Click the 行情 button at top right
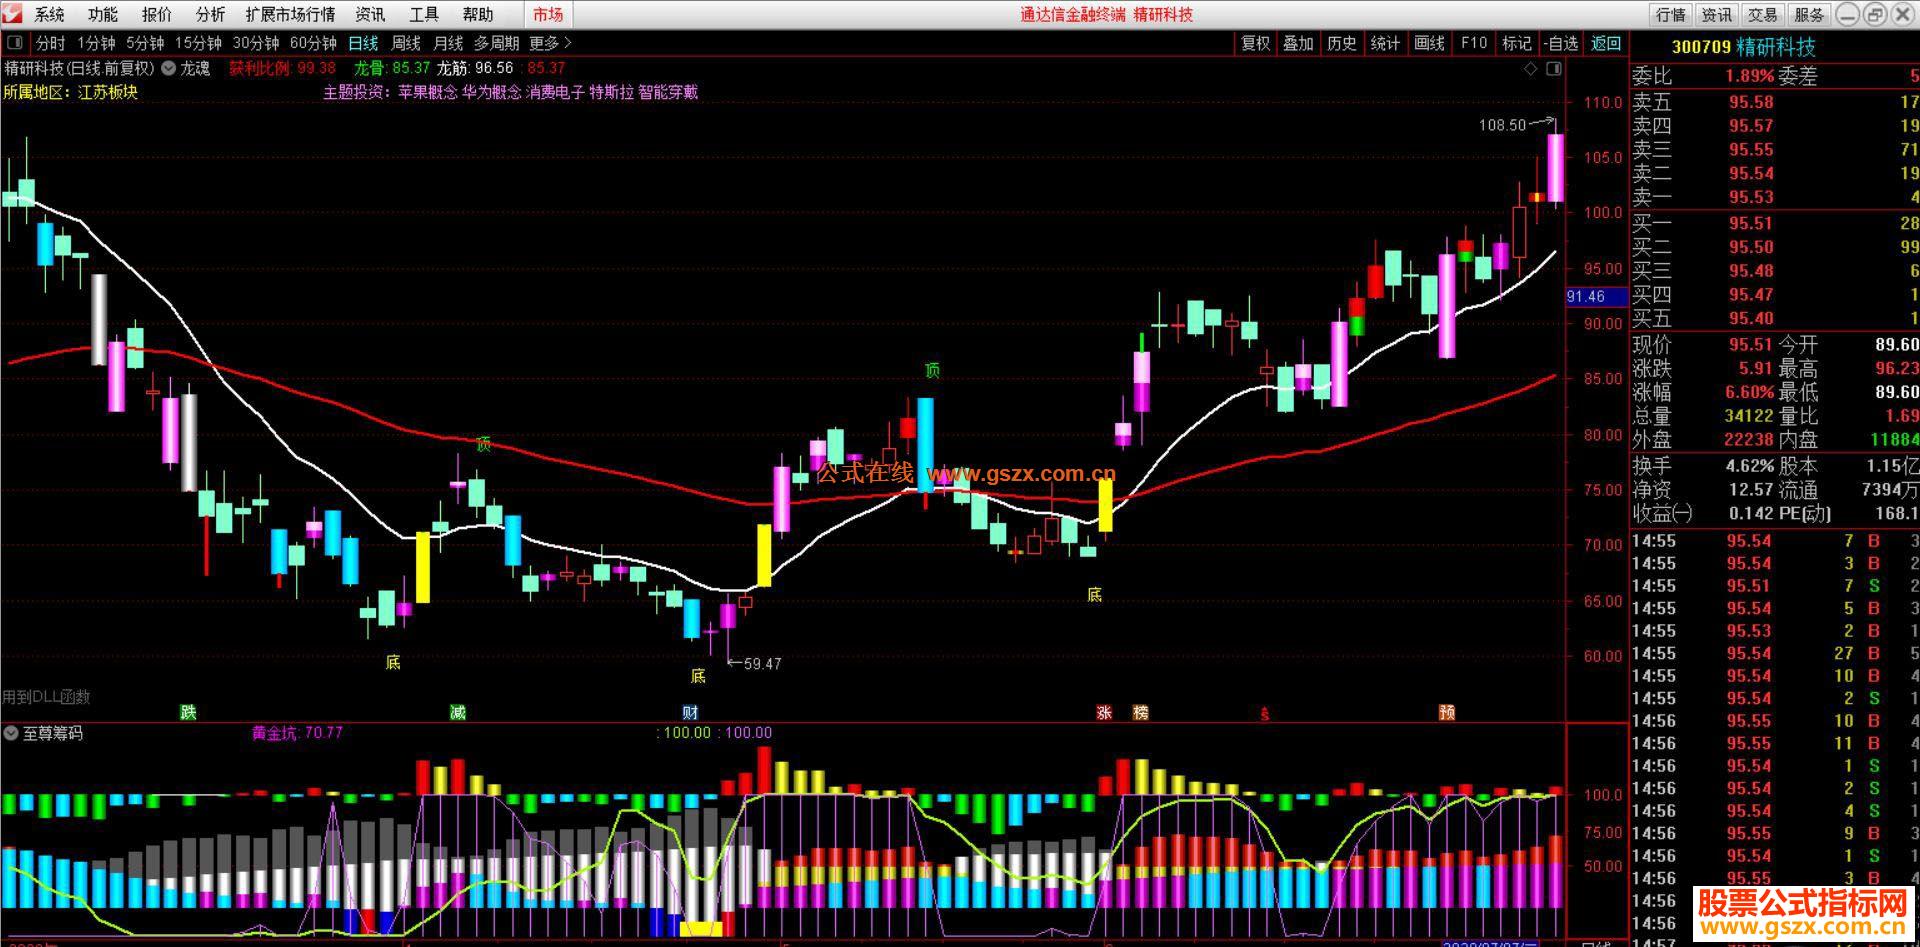 (1670, 15)
